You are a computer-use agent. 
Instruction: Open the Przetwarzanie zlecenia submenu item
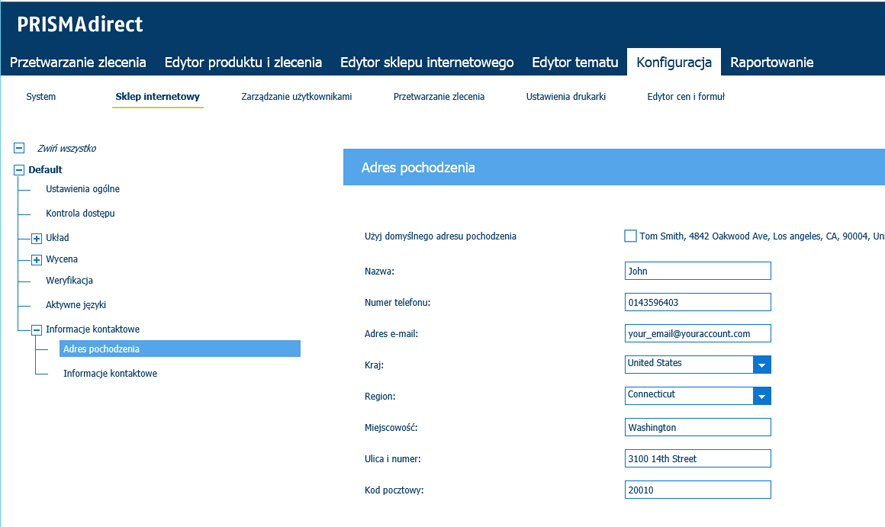coord(439,96)
